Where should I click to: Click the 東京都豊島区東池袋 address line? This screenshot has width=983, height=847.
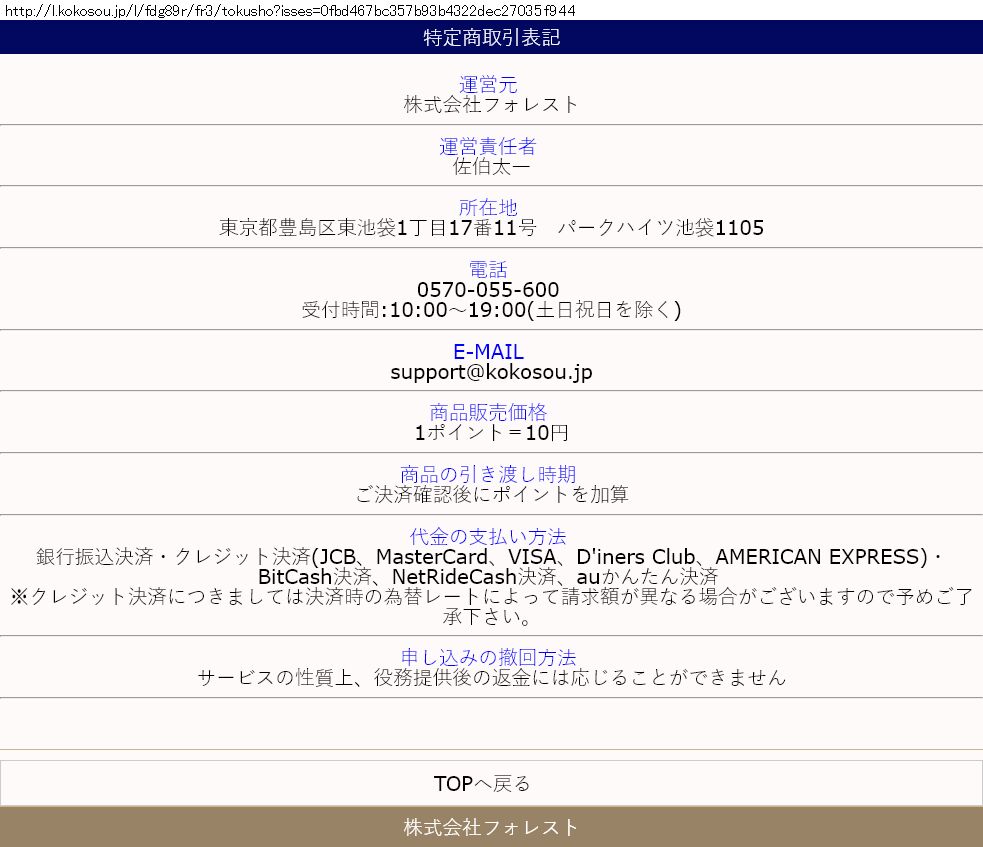point(491,228)
